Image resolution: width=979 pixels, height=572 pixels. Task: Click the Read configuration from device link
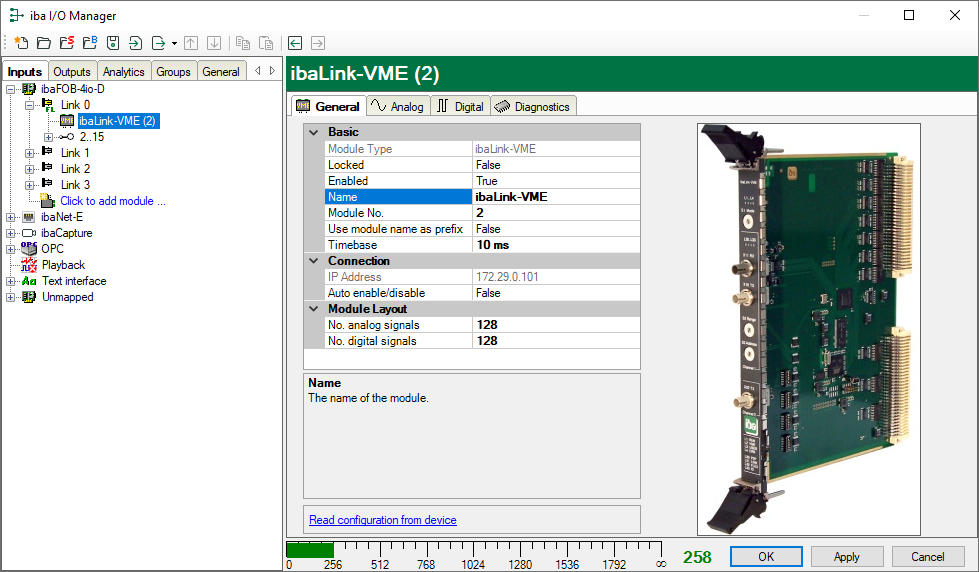pyautogui.click(x=383, y=520)
